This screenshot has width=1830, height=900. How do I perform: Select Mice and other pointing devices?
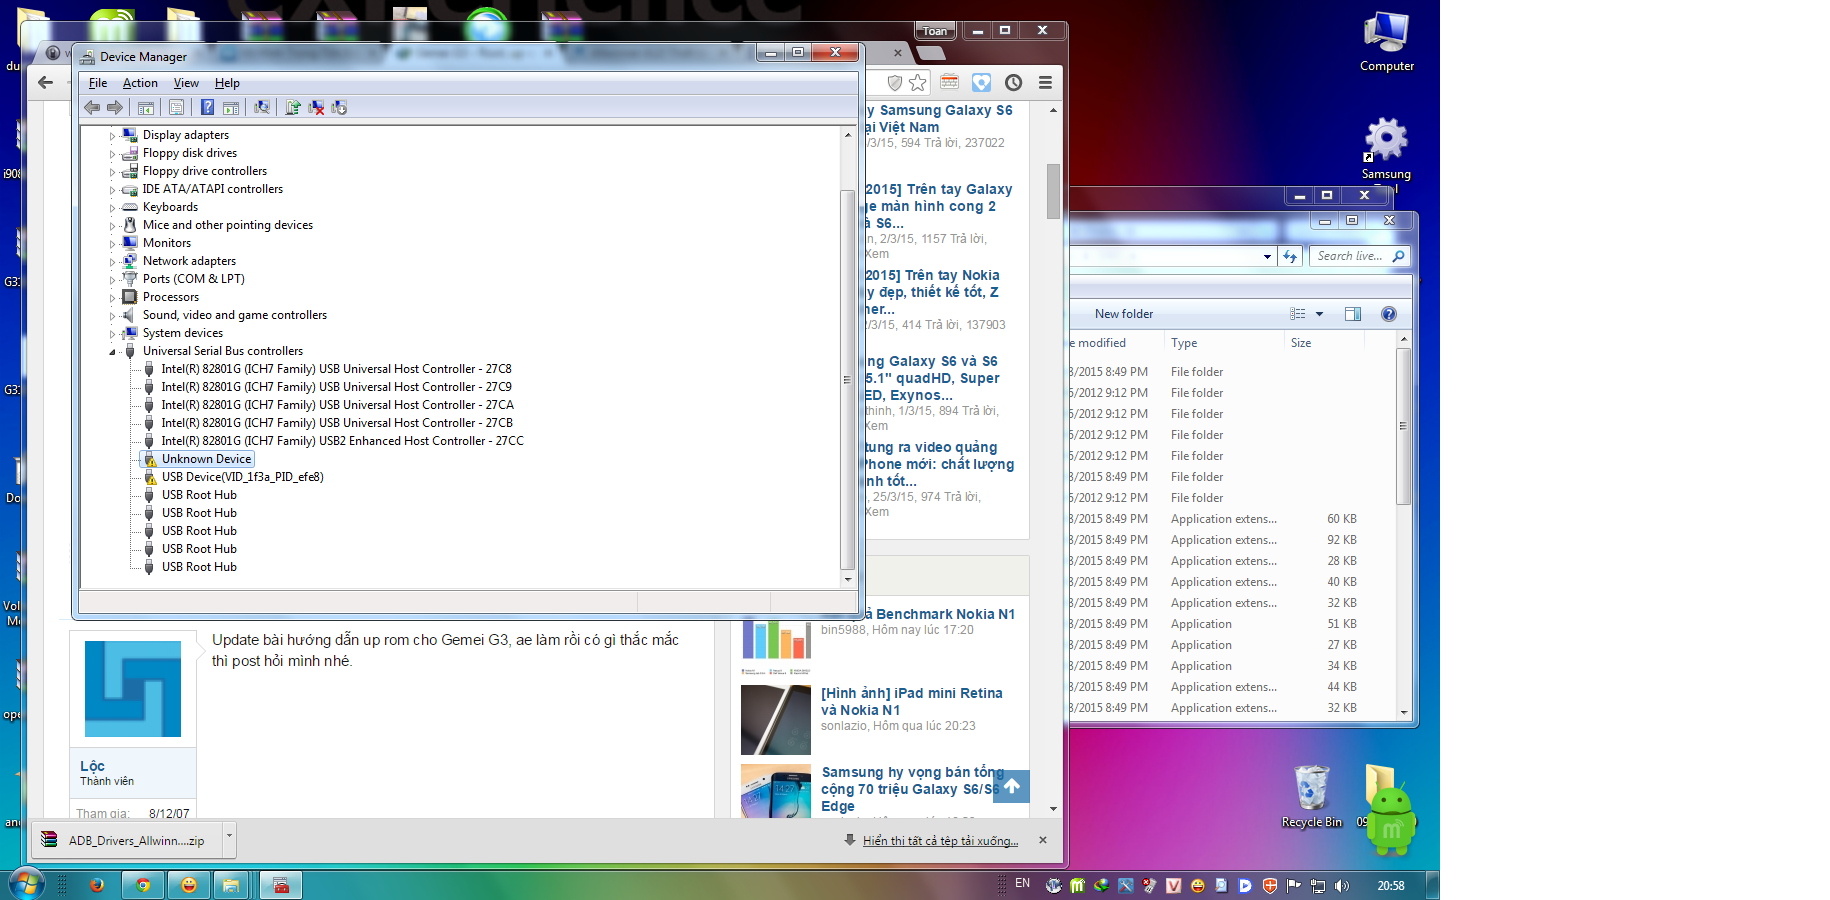pyautogui.click(x=228, y=225)
